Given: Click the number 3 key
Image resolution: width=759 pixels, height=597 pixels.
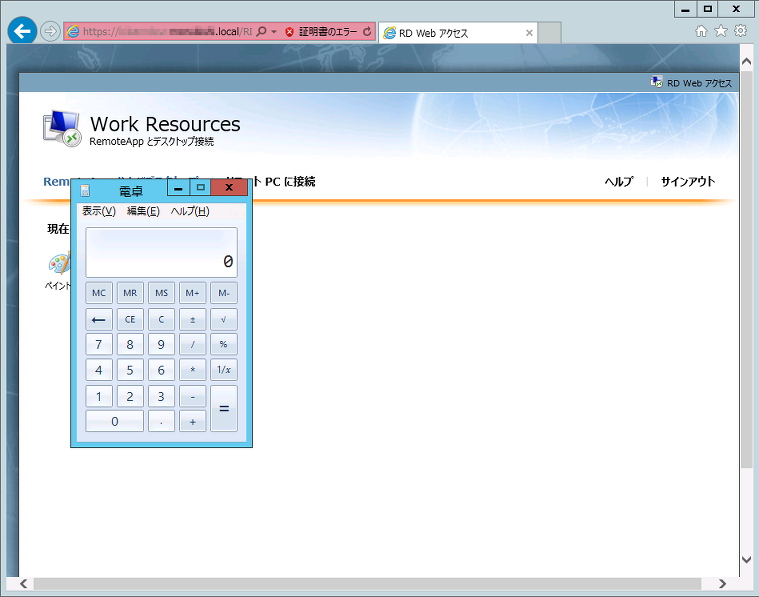Looking at the screenshot, I should [x=161, y=396].
